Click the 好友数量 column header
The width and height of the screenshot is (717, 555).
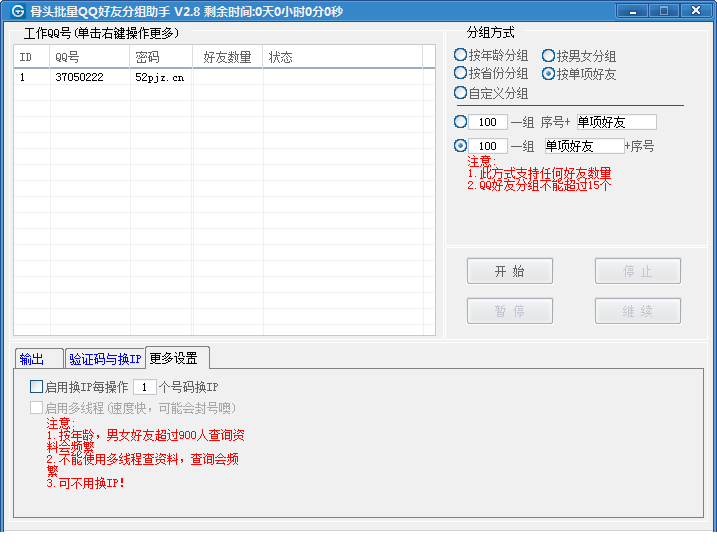(228, 57)
